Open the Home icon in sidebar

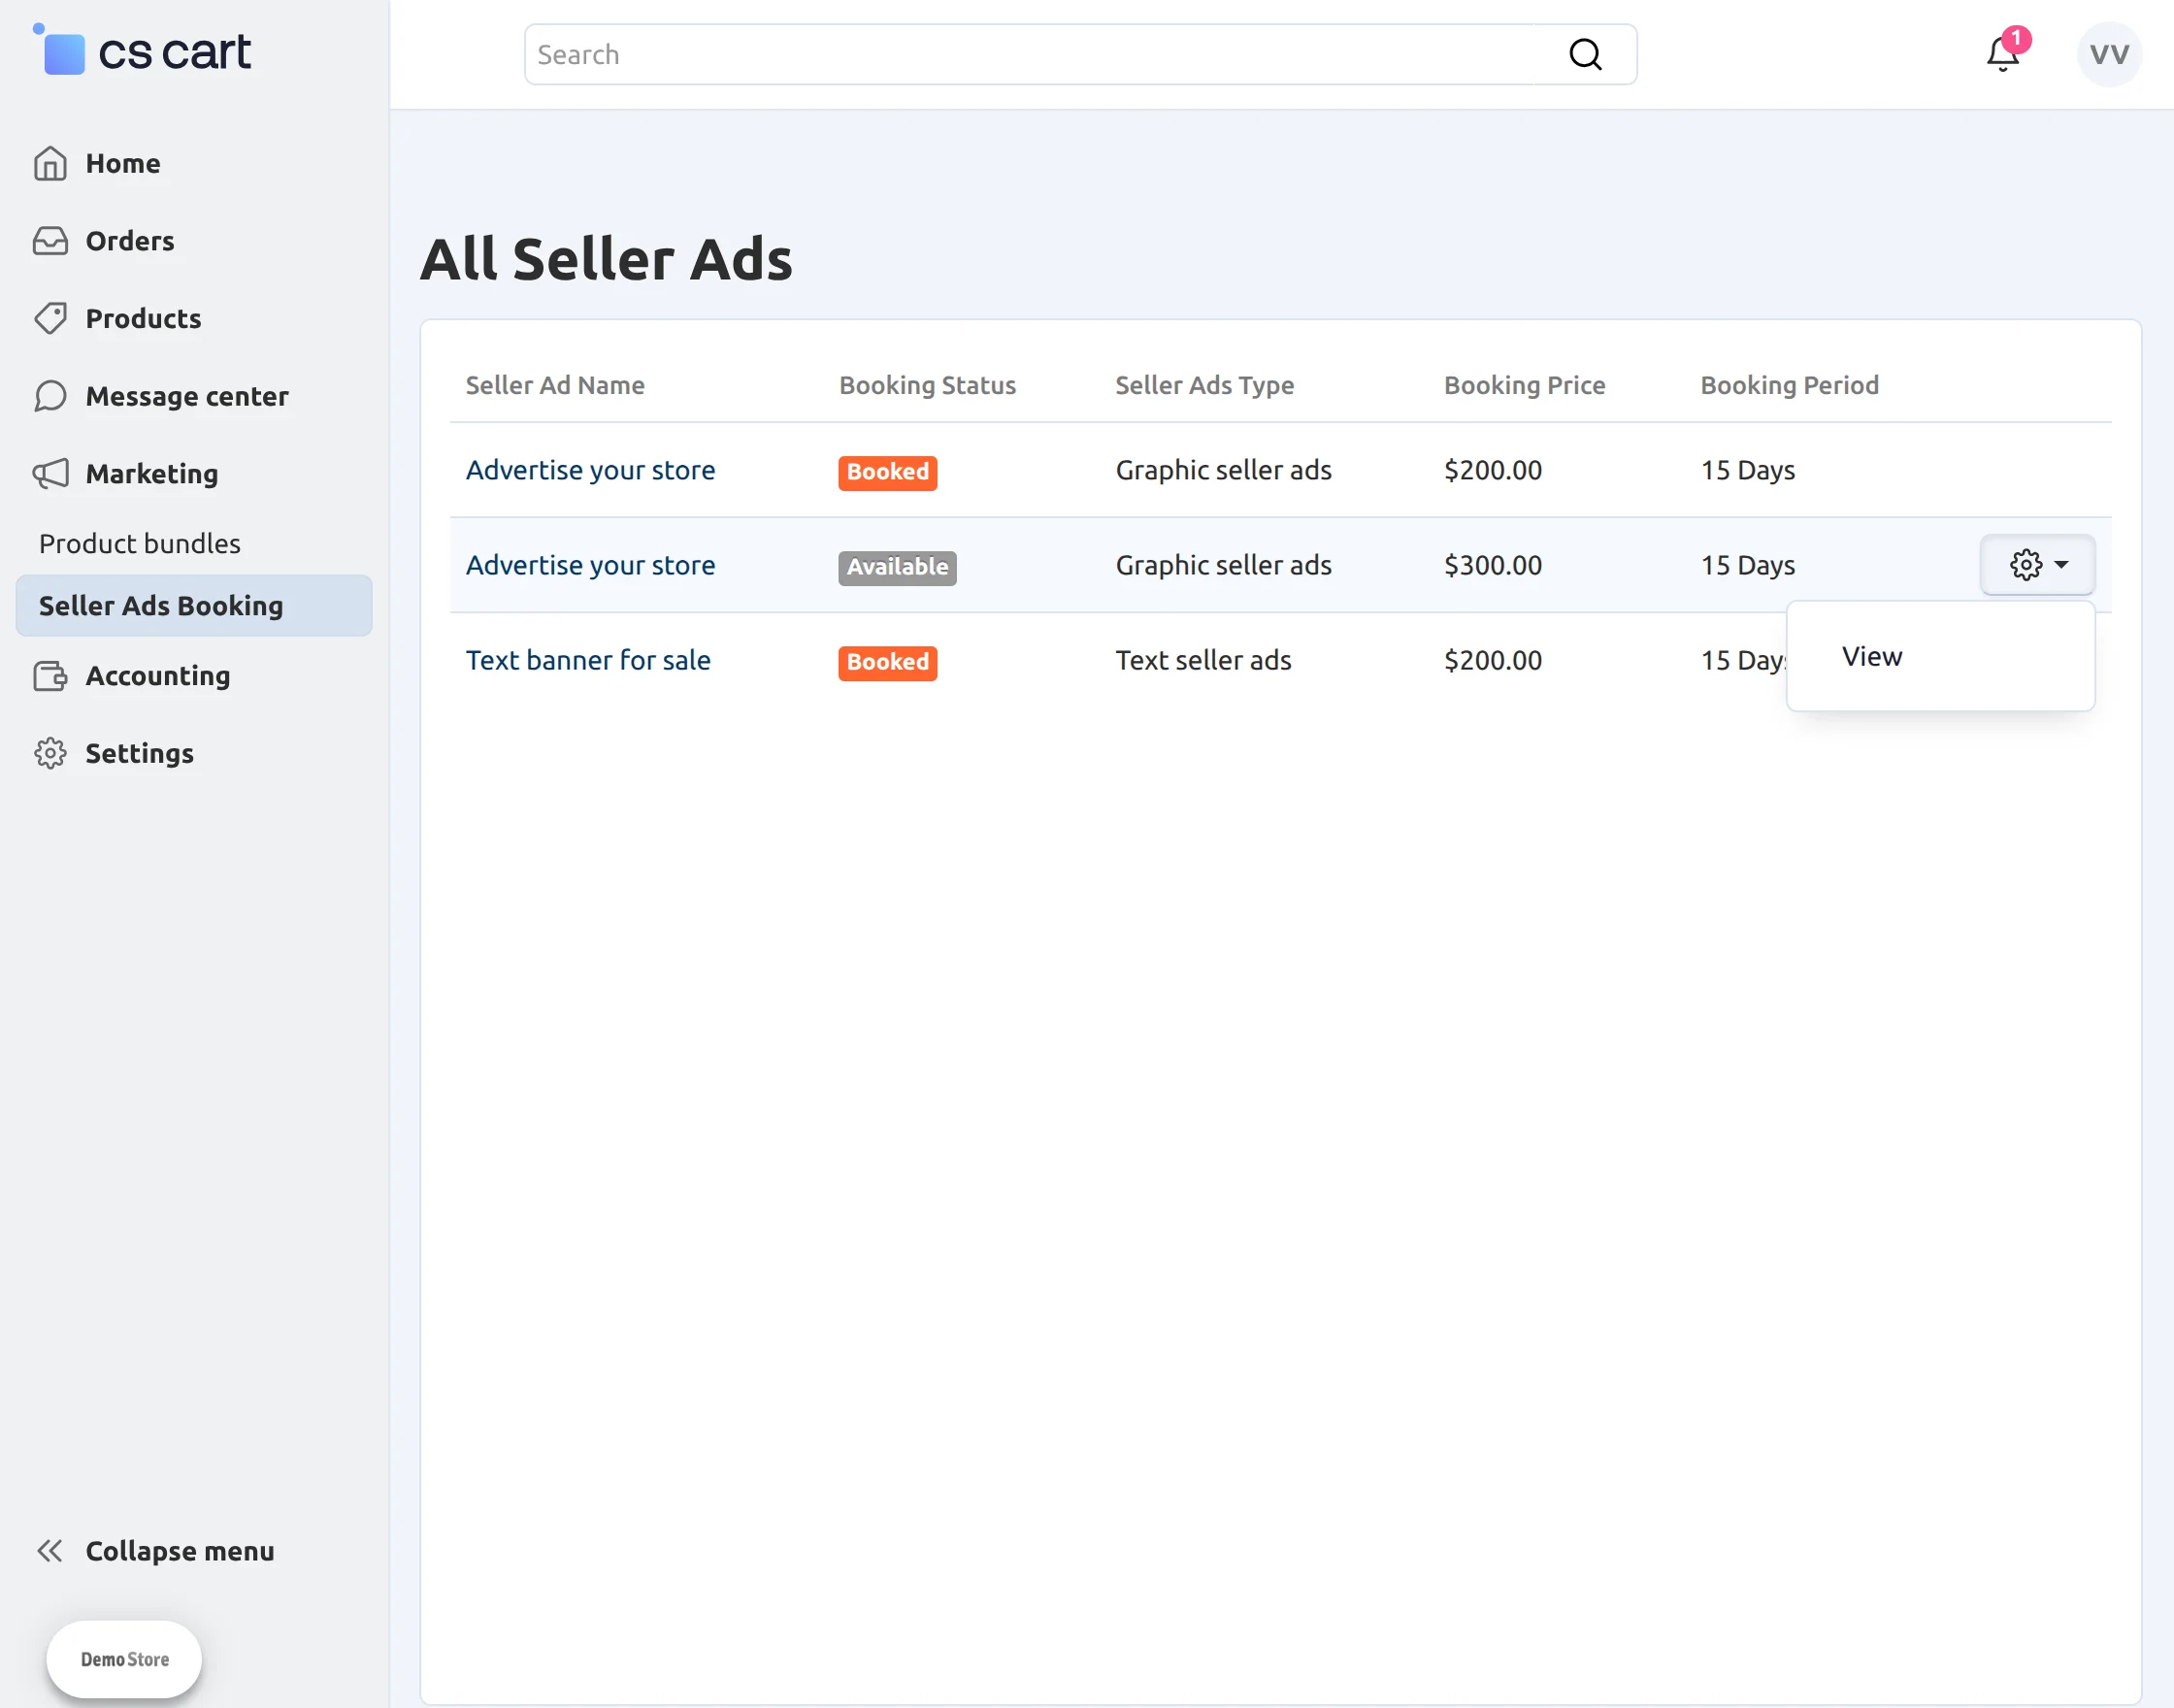(50, 163)
